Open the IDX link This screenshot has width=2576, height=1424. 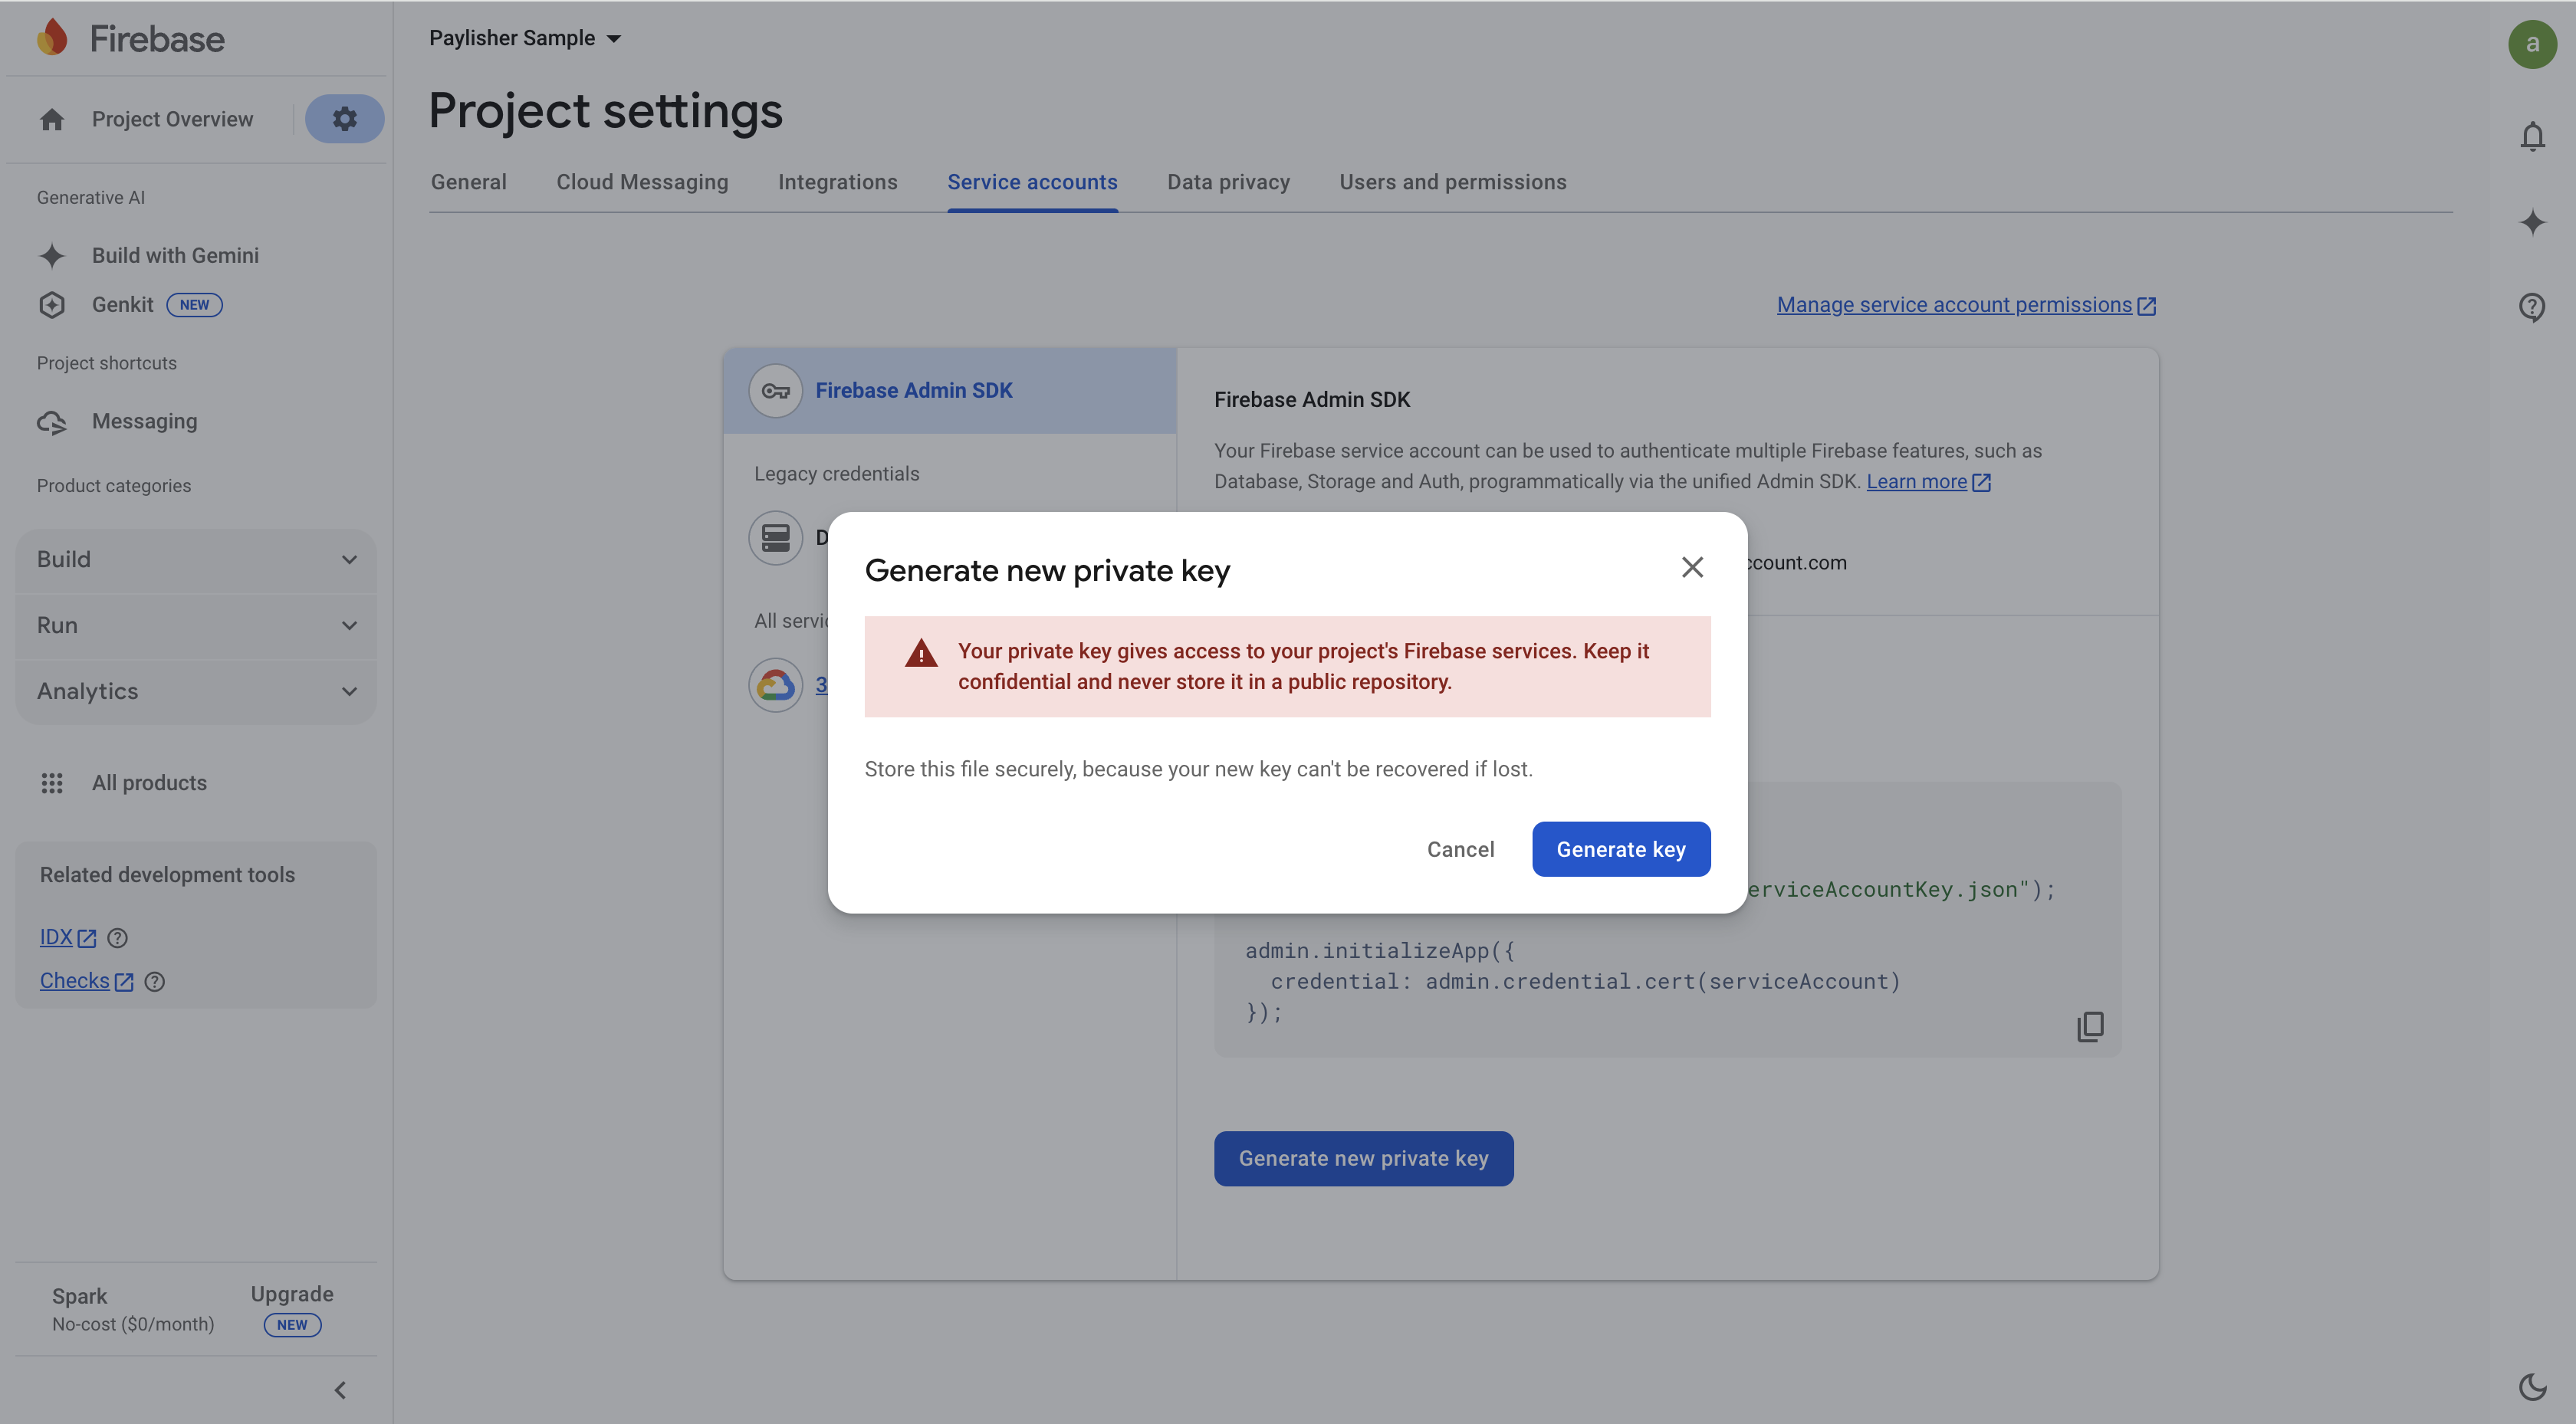point(67,938)
